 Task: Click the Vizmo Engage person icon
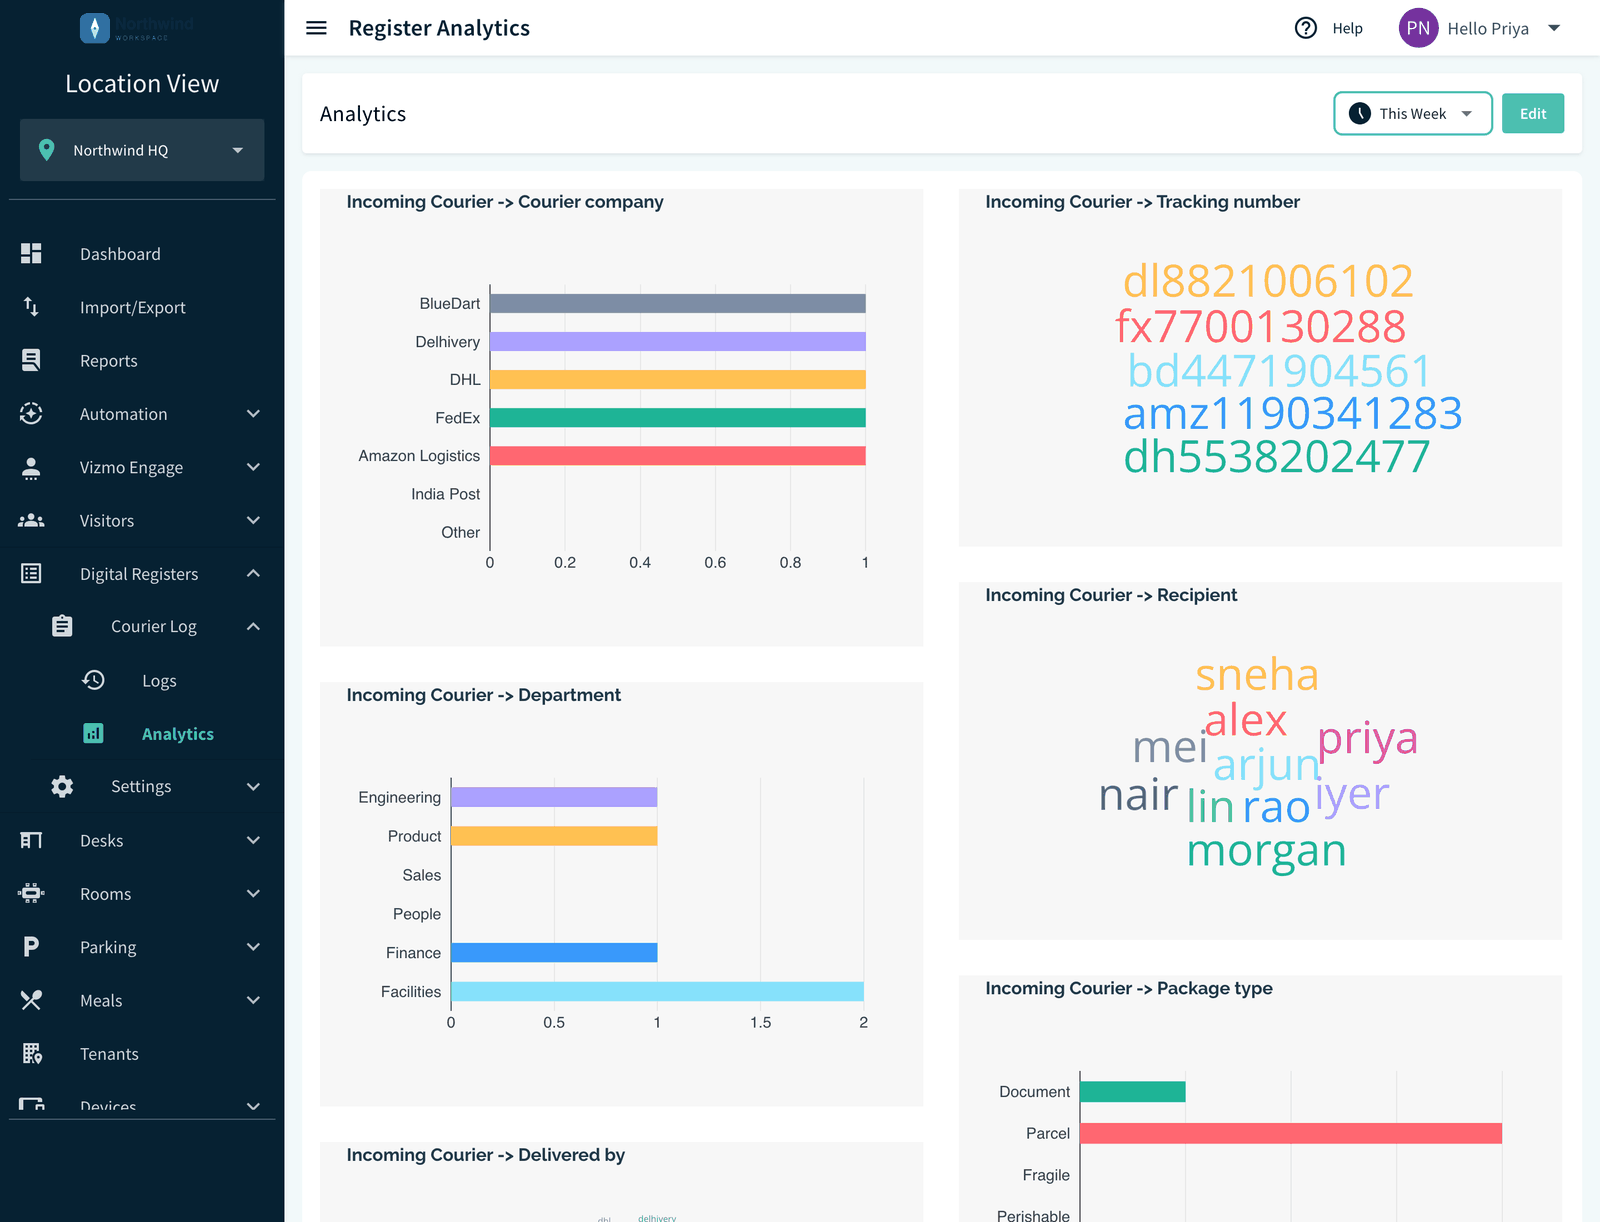31,467
